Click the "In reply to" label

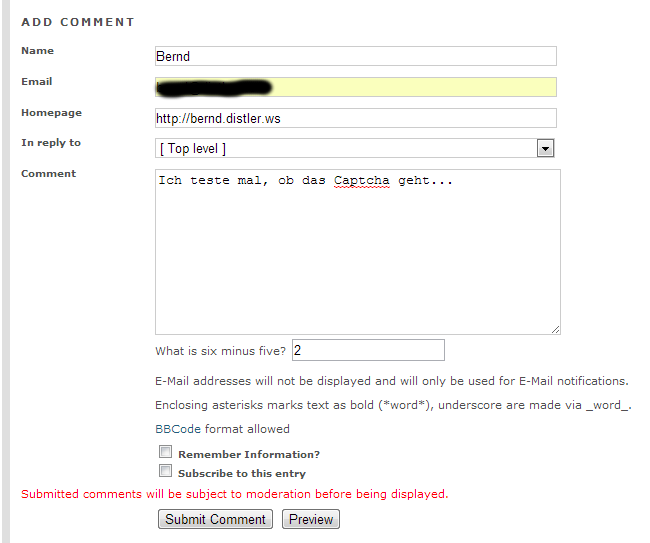tap(51, 143)
